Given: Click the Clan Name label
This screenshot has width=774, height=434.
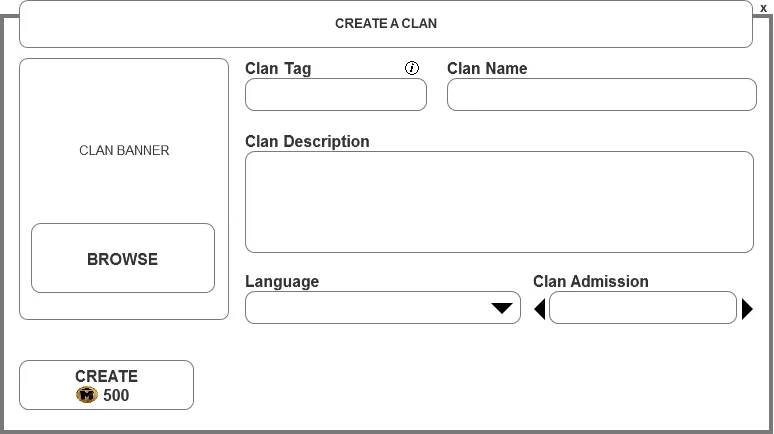Looking at the screenshot, I should [x=487, y=69].
